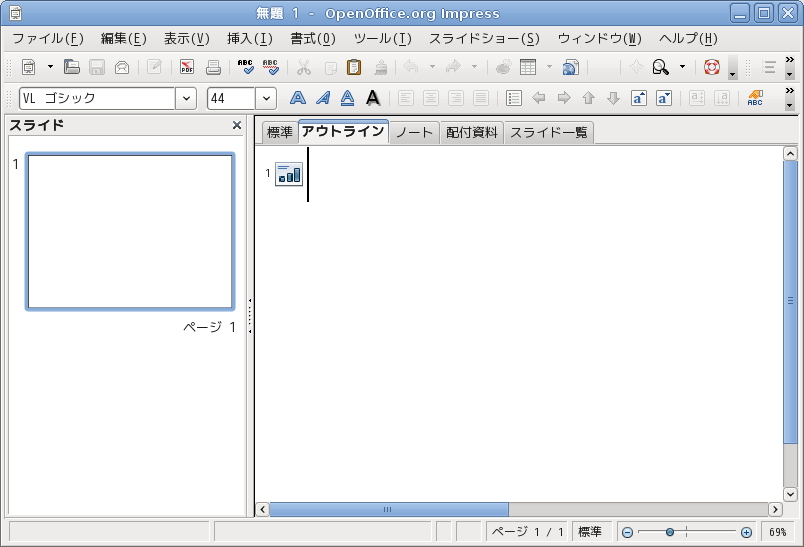Click the Paste clipboard icon
The image size is (804, 547).
click(354, 68)
